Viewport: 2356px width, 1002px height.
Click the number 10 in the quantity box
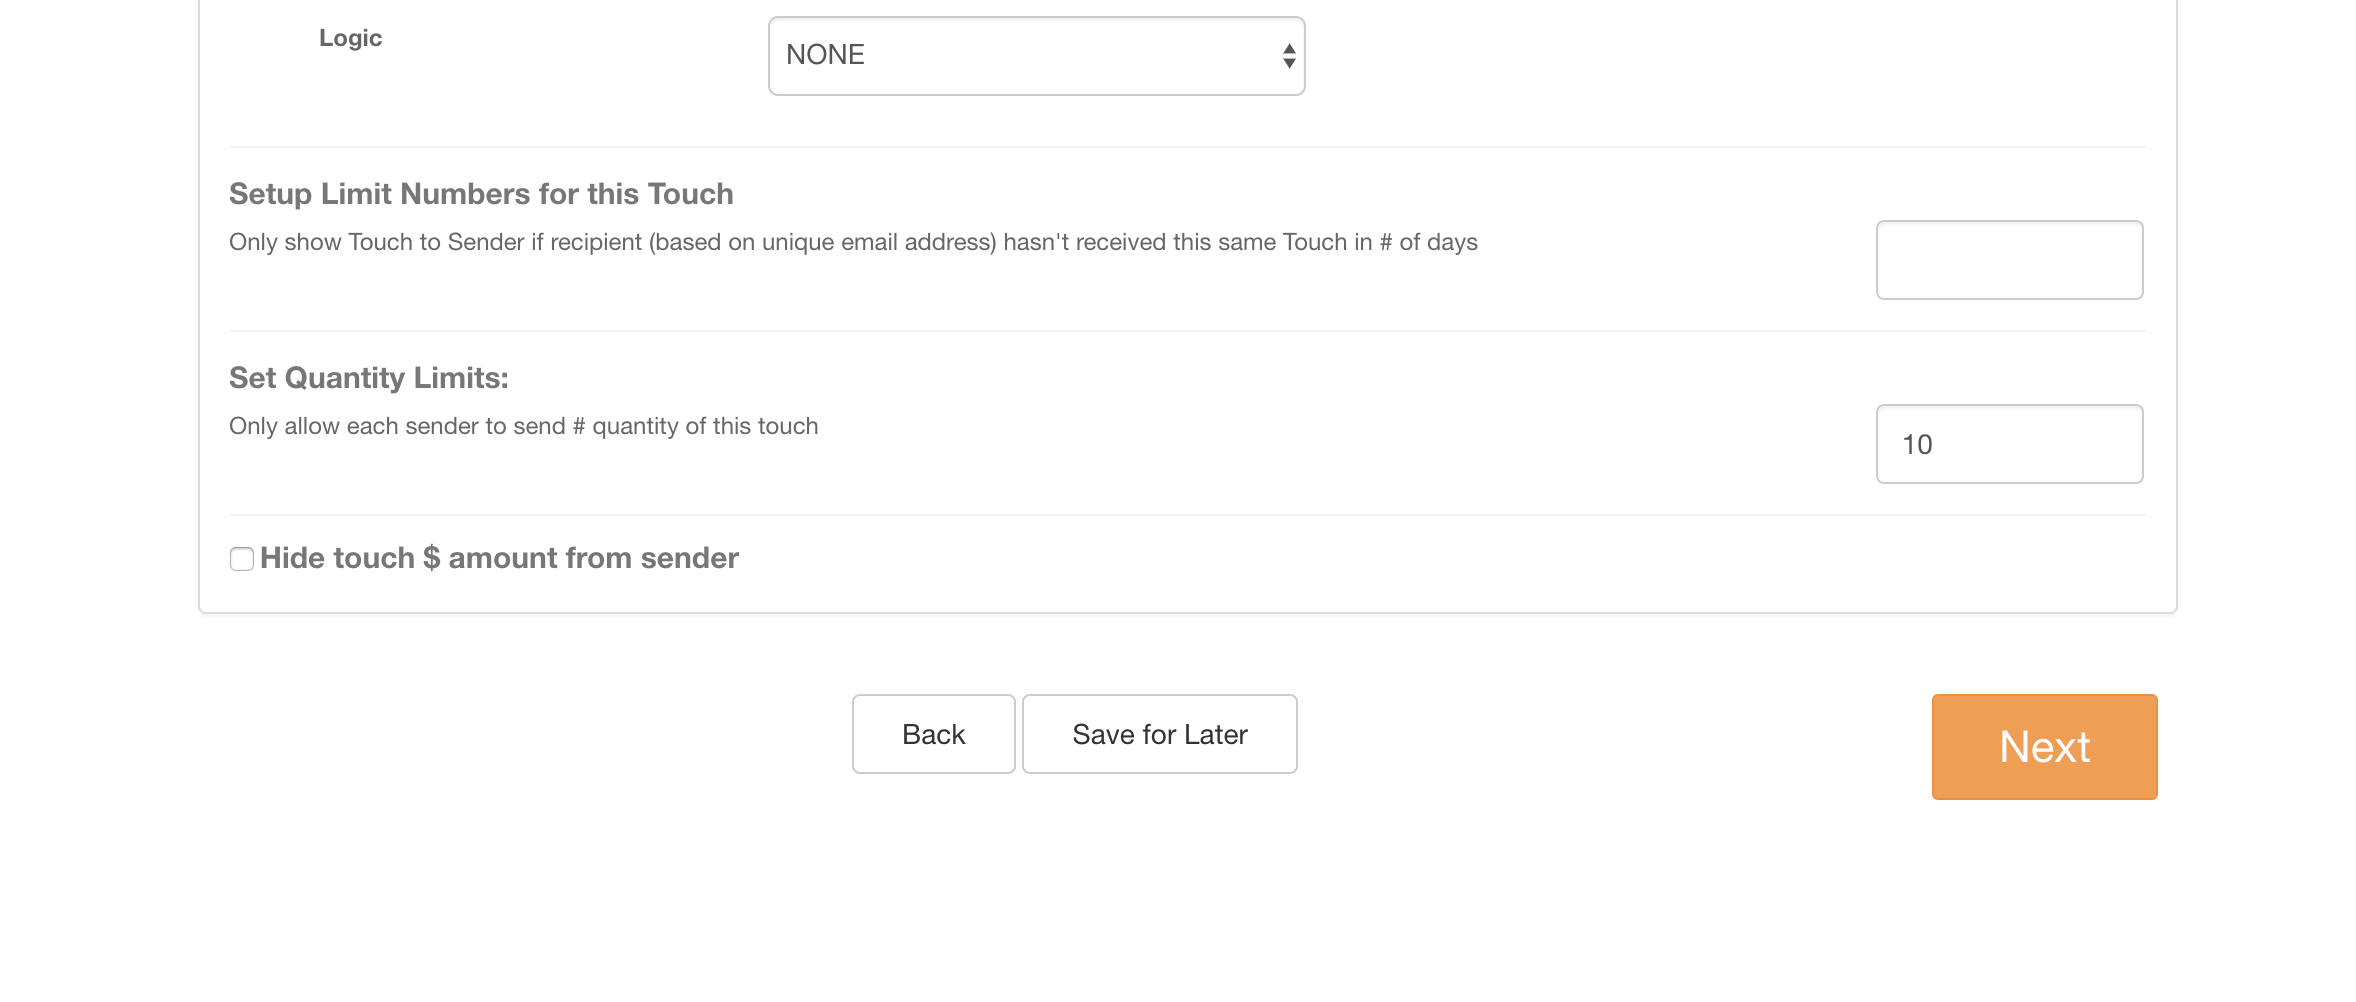pyautogui.click(x=1917, y=445)
